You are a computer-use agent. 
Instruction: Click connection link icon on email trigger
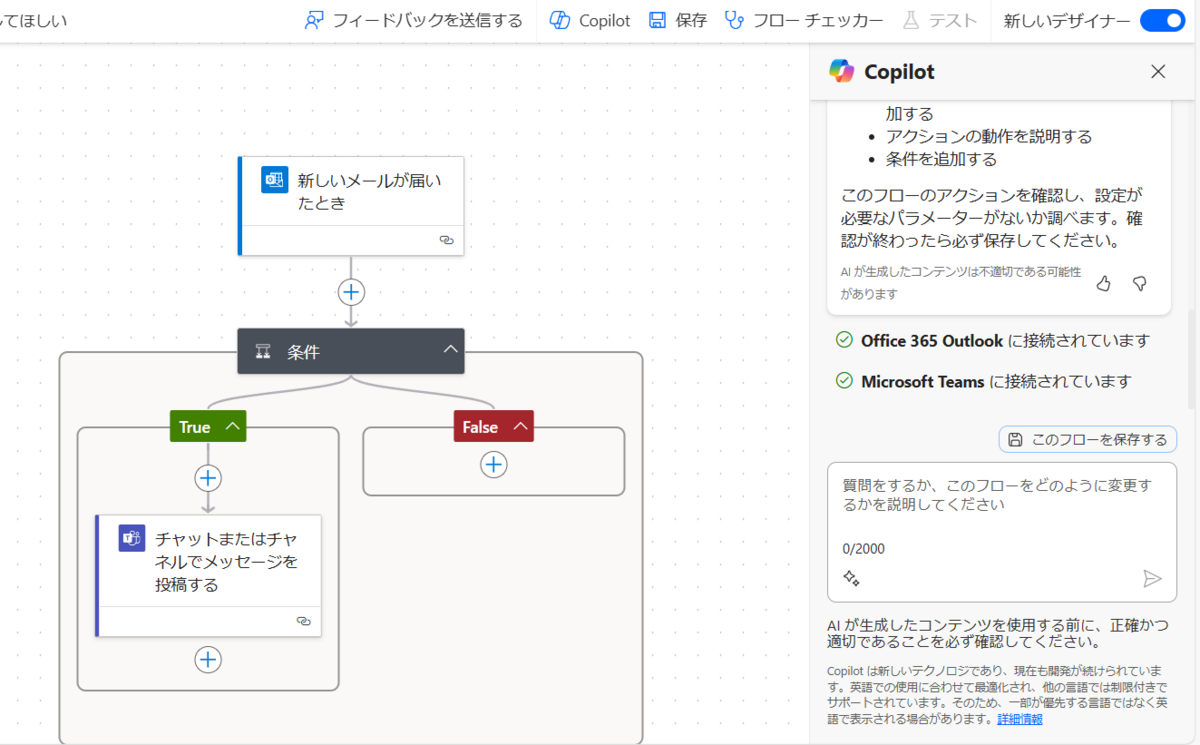(447, 240)
